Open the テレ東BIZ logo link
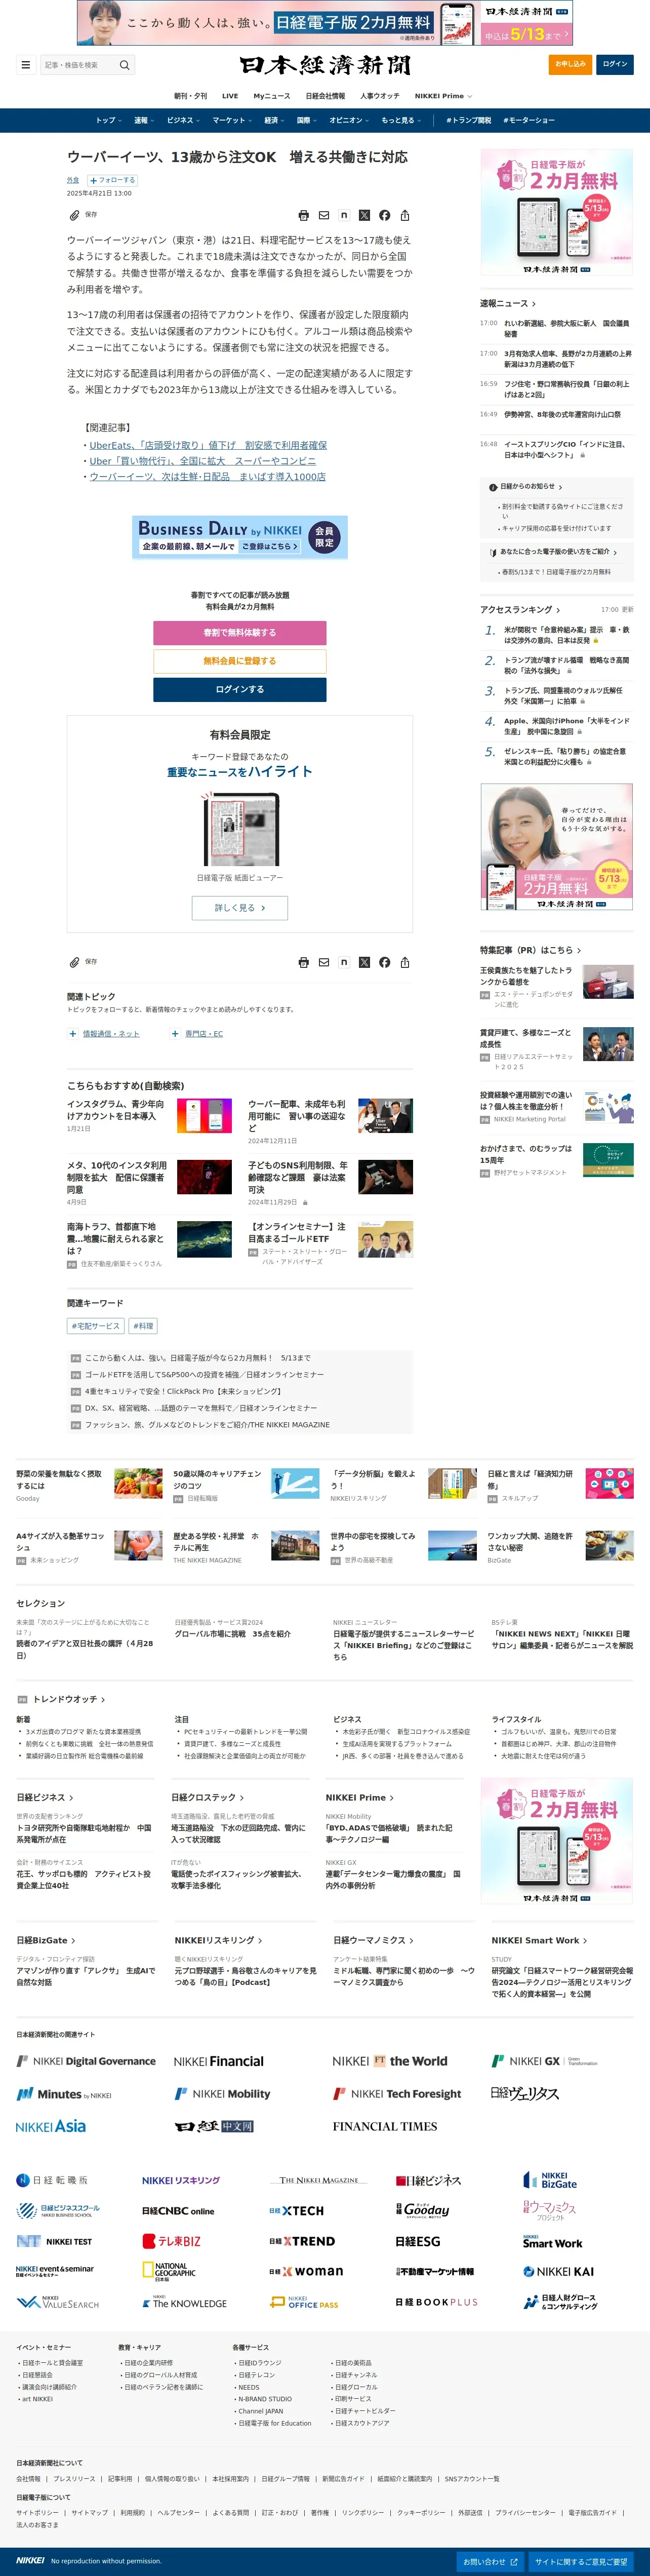This screenshot has height=2576, width=650. [171, 2241]
